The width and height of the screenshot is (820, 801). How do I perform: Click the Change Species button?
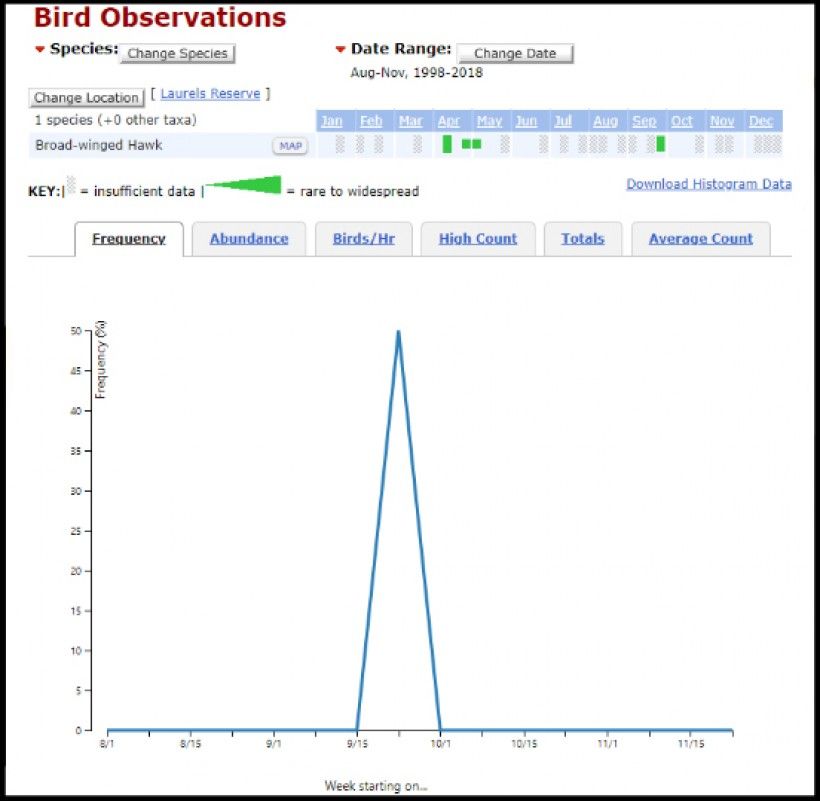point(177,54)
